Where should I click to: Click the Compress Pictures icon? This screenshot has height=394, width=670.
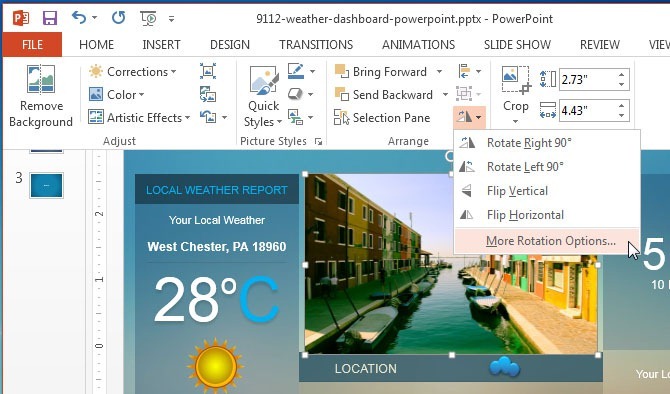pos(208,71)
